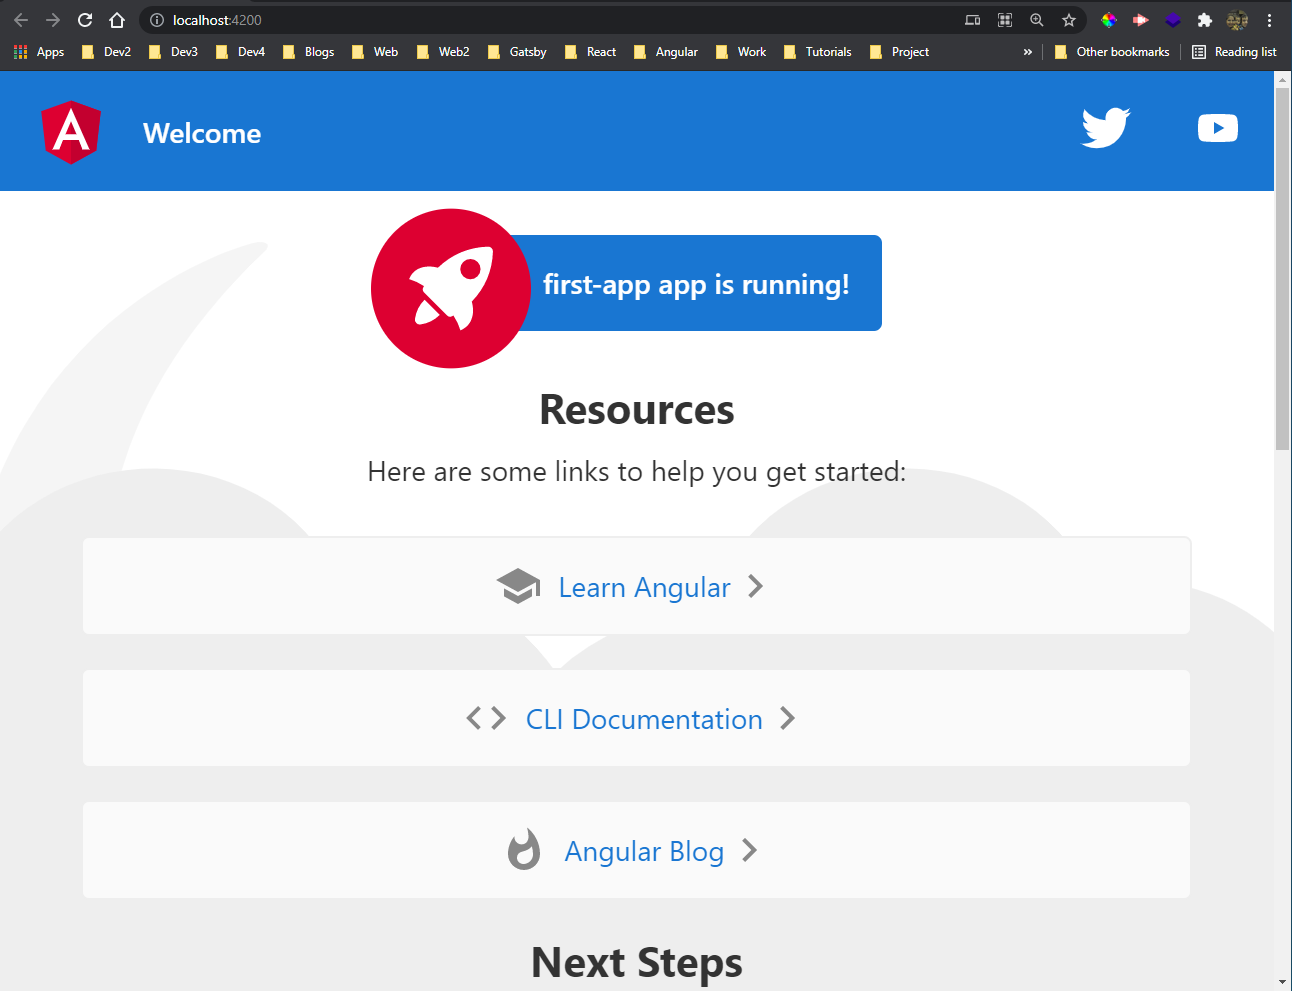Open the Reading list
The width and height of the screenshot is (1292, 991).
1234,52
